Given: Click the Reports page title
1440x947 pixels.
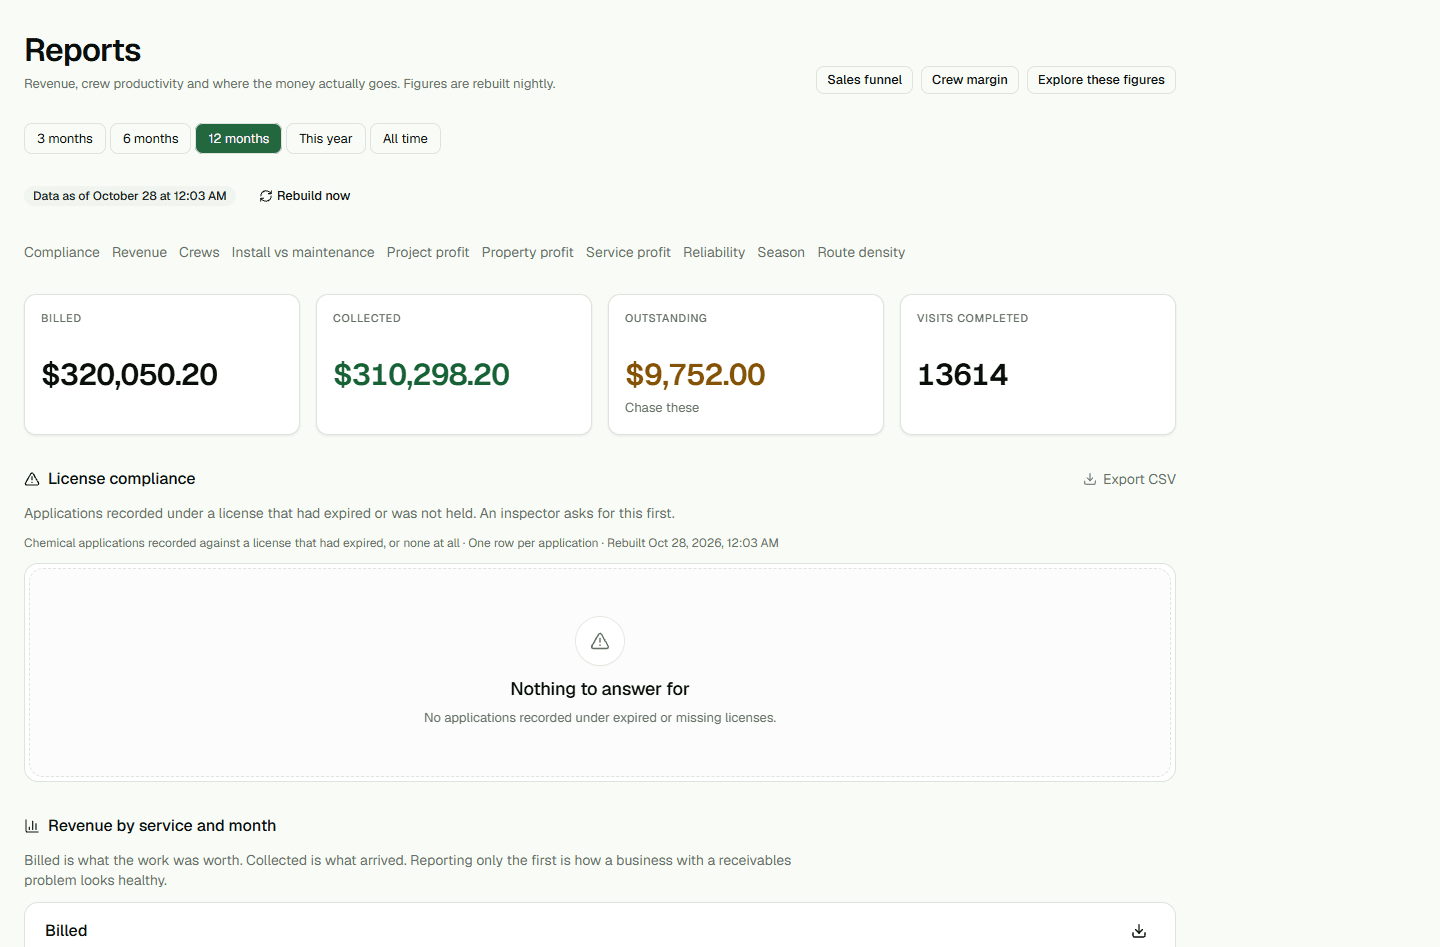Looking at the screenshot, I should click(x=83, y=50).
